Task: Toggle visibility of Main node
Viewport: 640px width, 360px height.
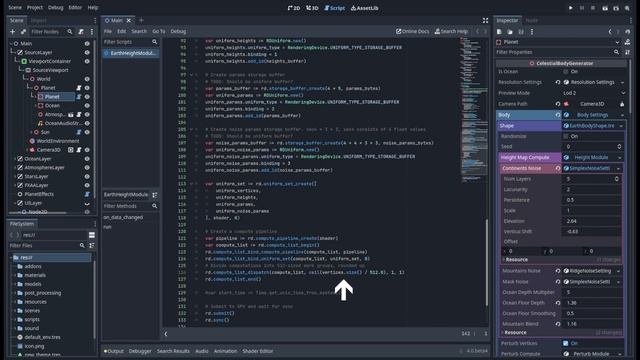Action: tap(87, 44)
